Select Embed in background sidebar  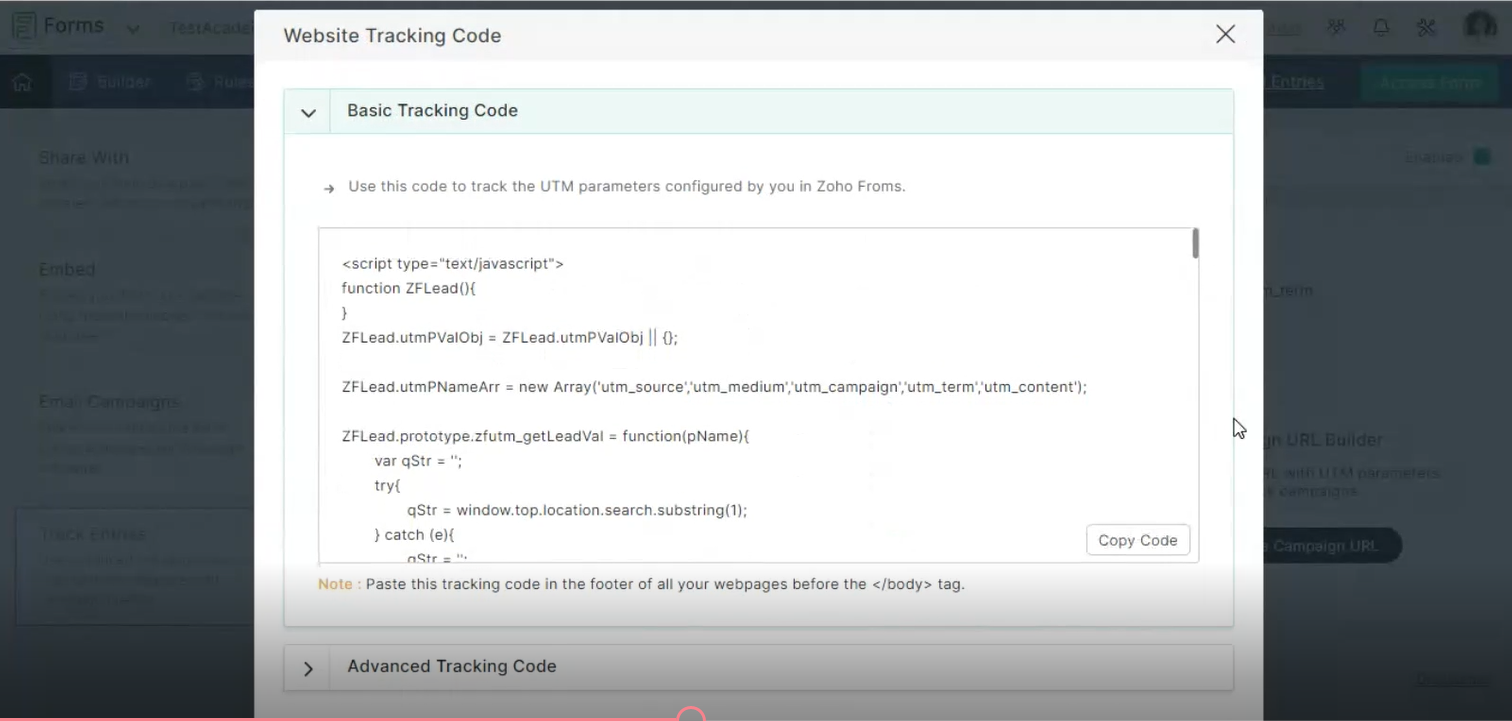pos(67,269)
